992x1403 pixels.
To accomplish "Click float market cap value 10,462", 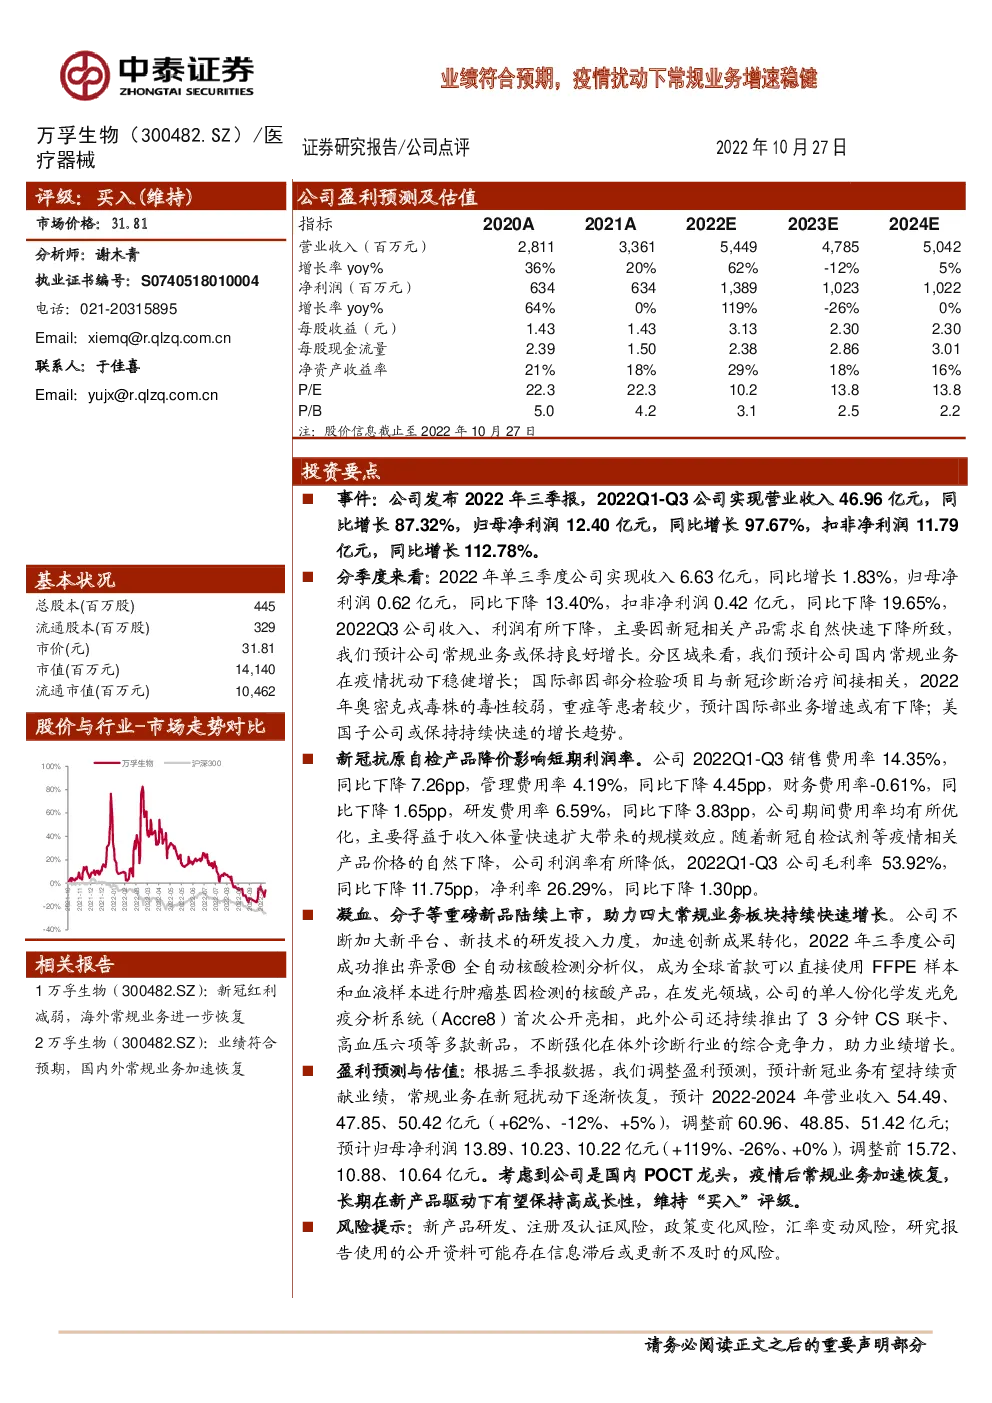I will click(255, 691).
